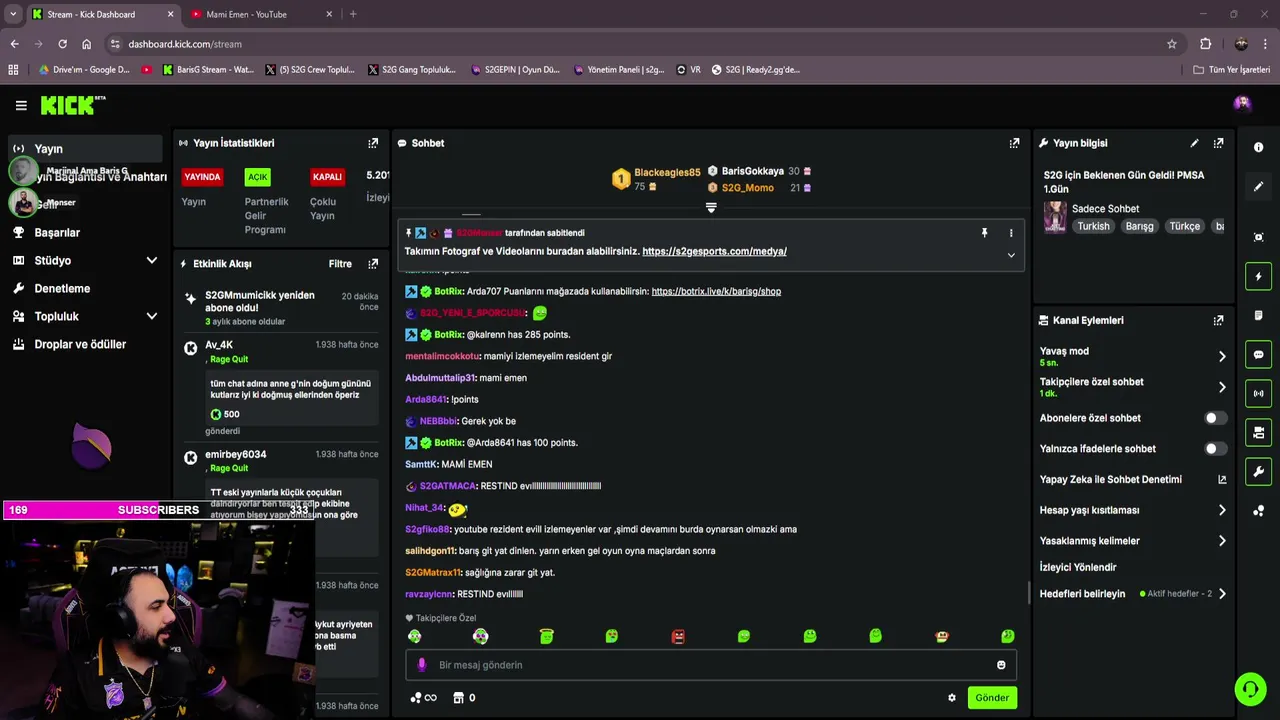Click the info icon in right sidebar
1280x720 pixels.
pyautogui.click(x=1259, y=147)
